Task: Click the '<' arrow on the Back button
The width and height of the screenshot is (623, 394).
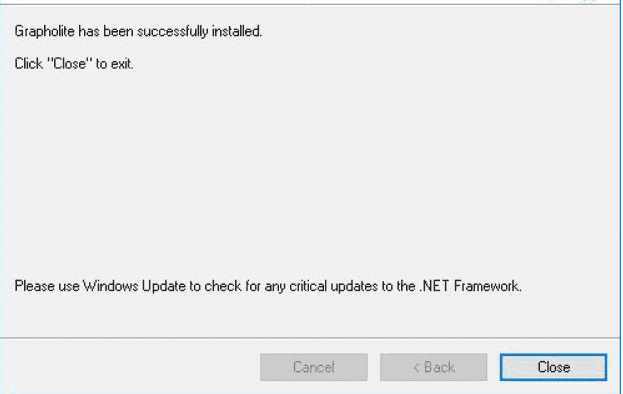Action: point(416,367)
